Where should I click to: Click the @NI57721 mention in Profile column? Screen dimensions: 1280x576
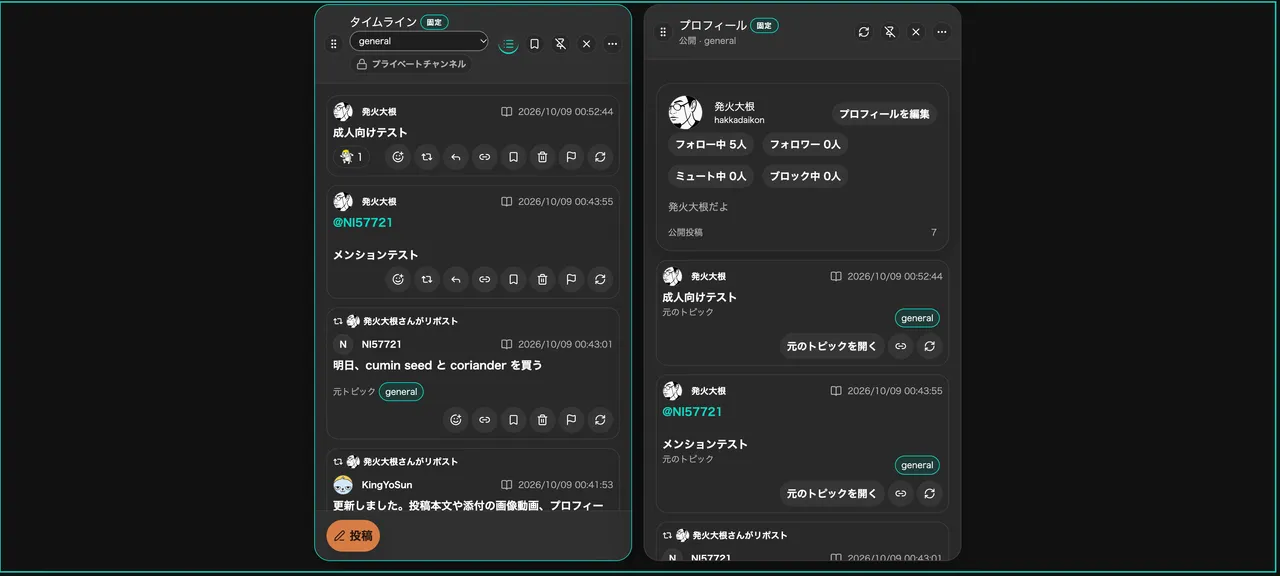pyautogui.click(x=692, y=411)
